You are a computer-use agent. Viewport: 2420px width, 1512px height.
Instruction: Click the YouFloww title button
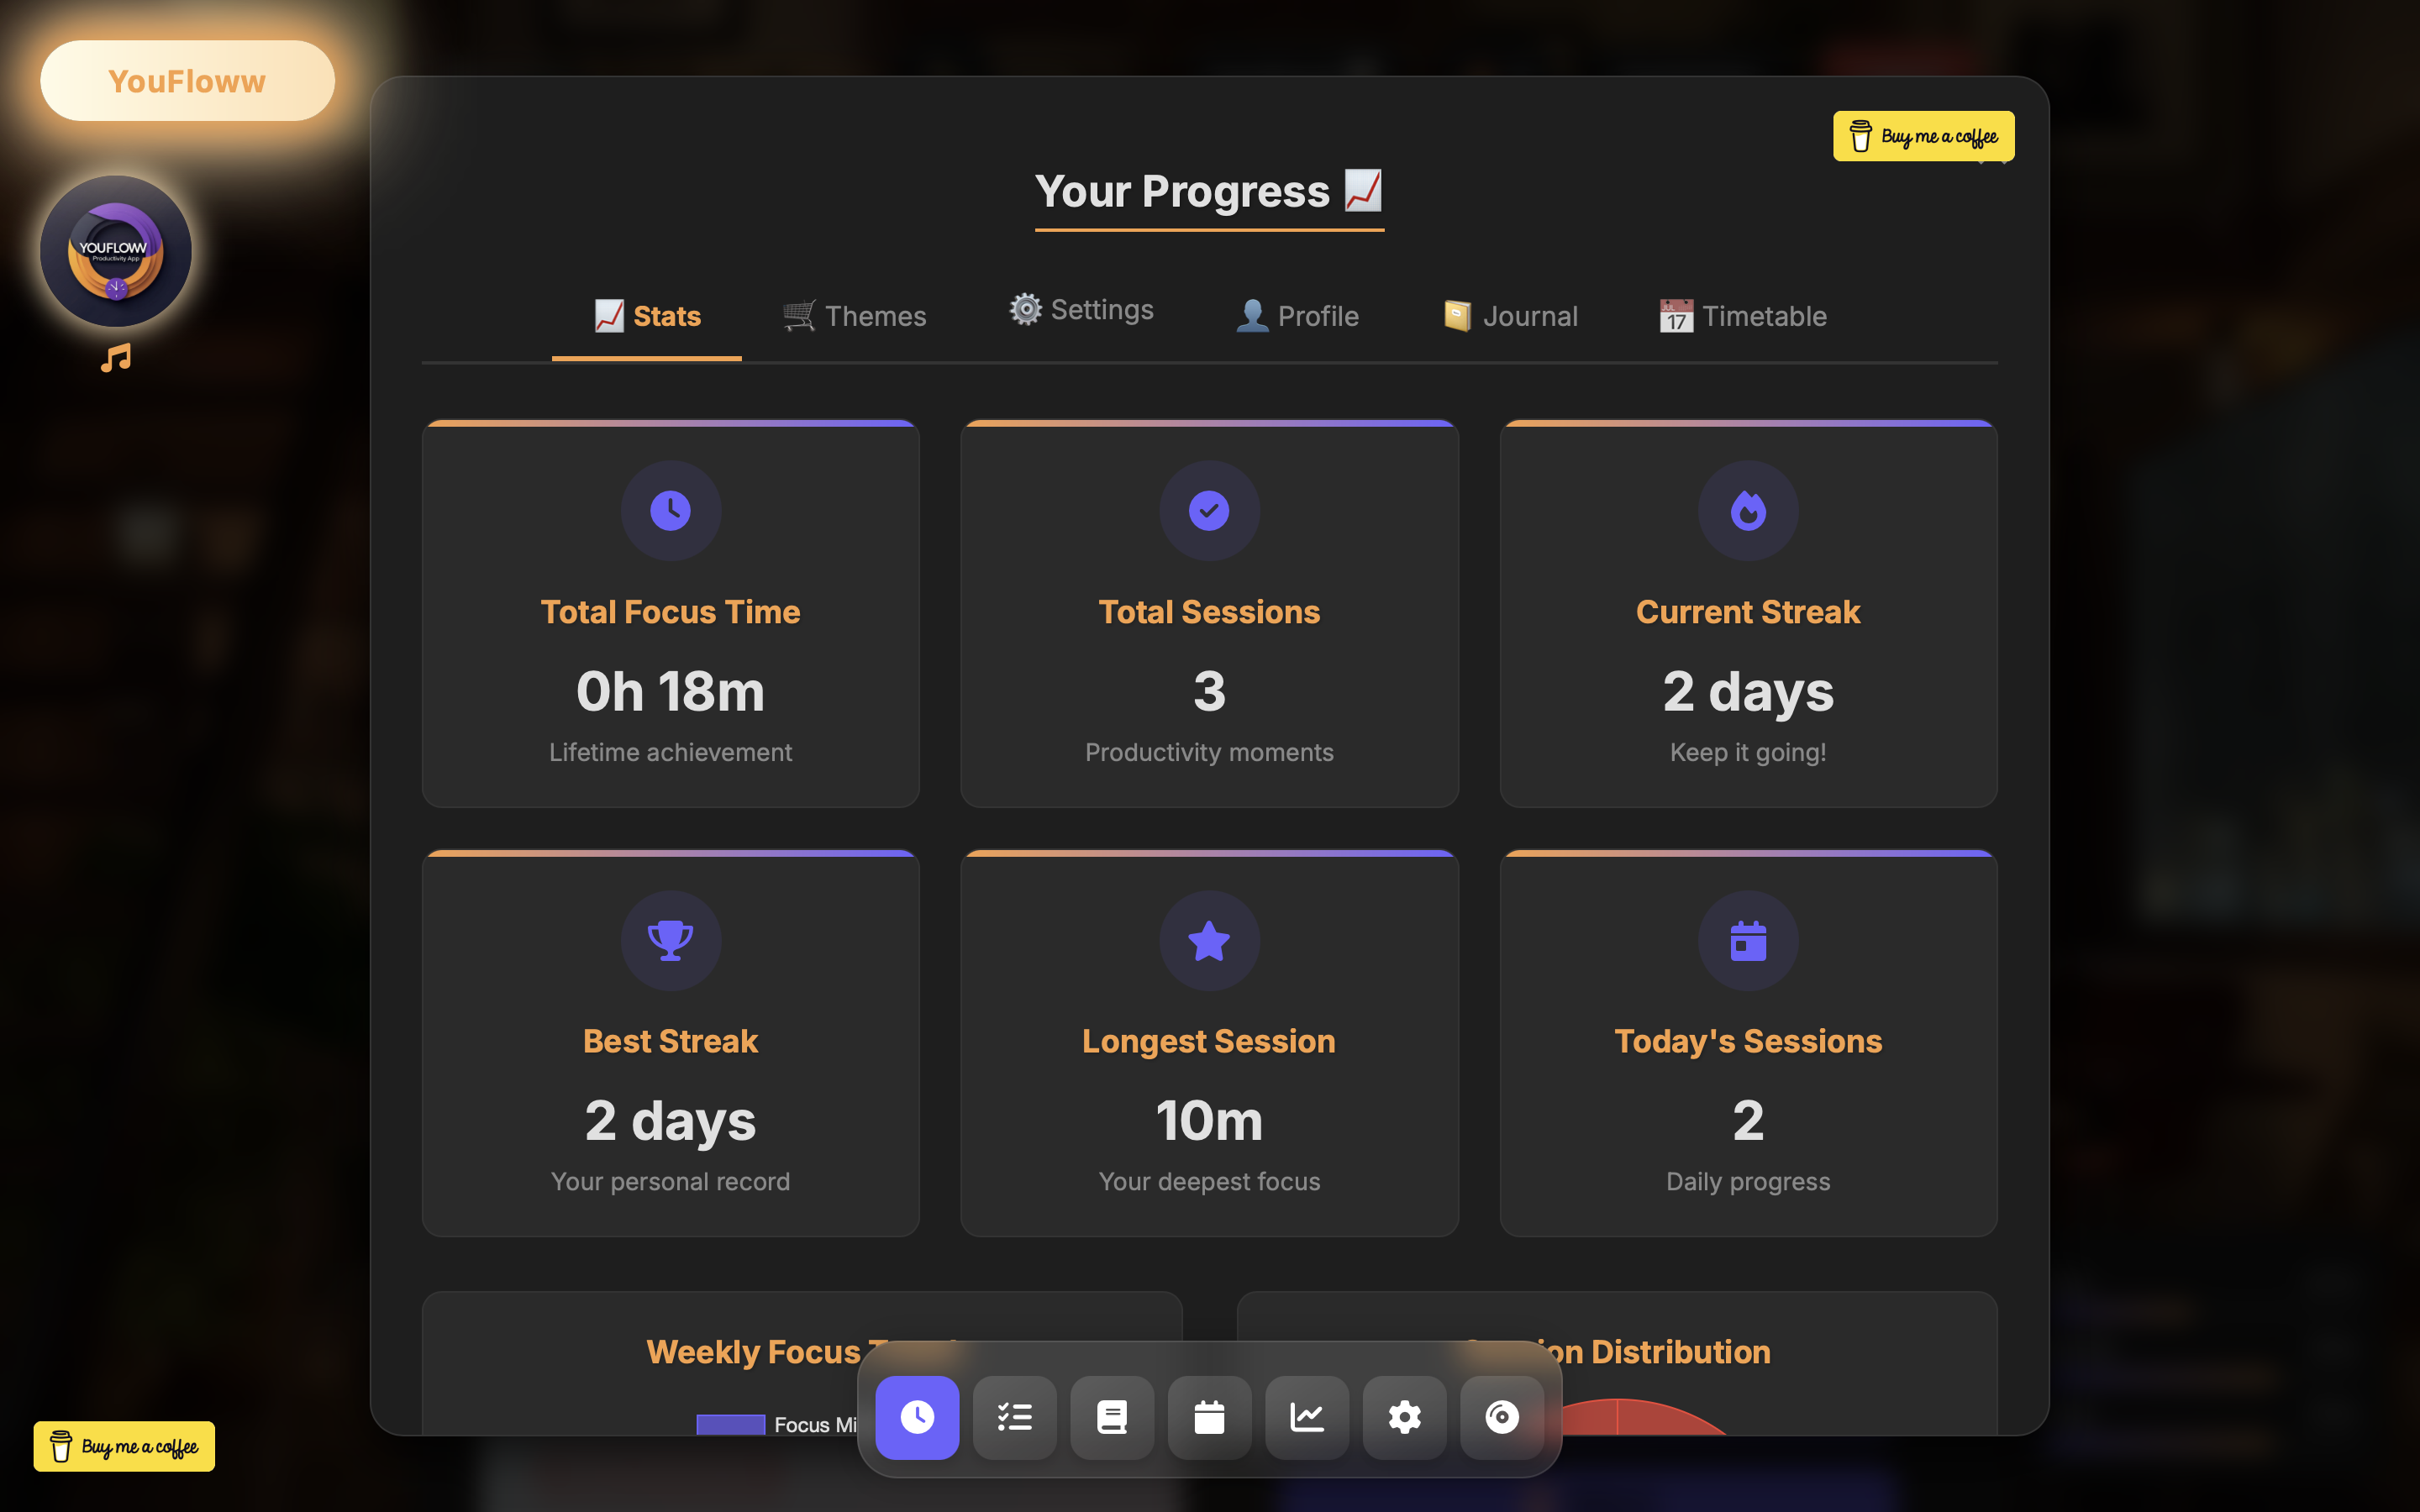[187, 81]
